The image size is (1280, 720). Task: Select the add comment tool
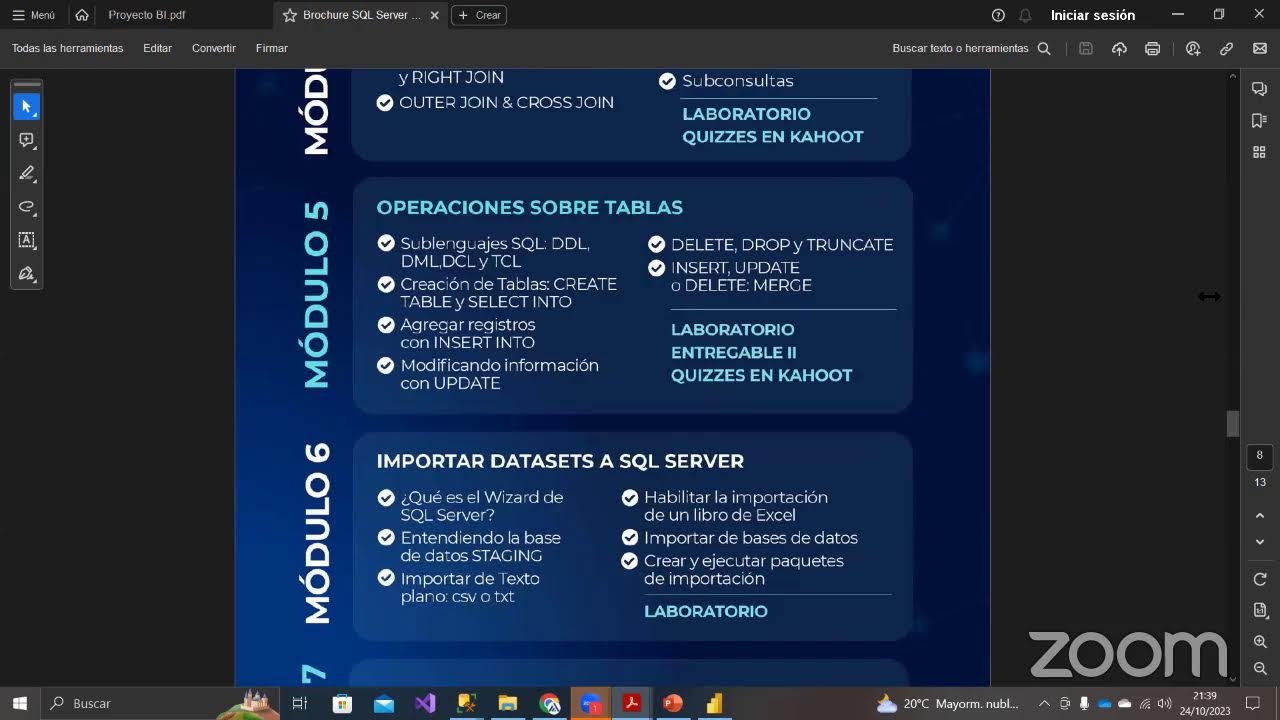(x=27, y=140)
